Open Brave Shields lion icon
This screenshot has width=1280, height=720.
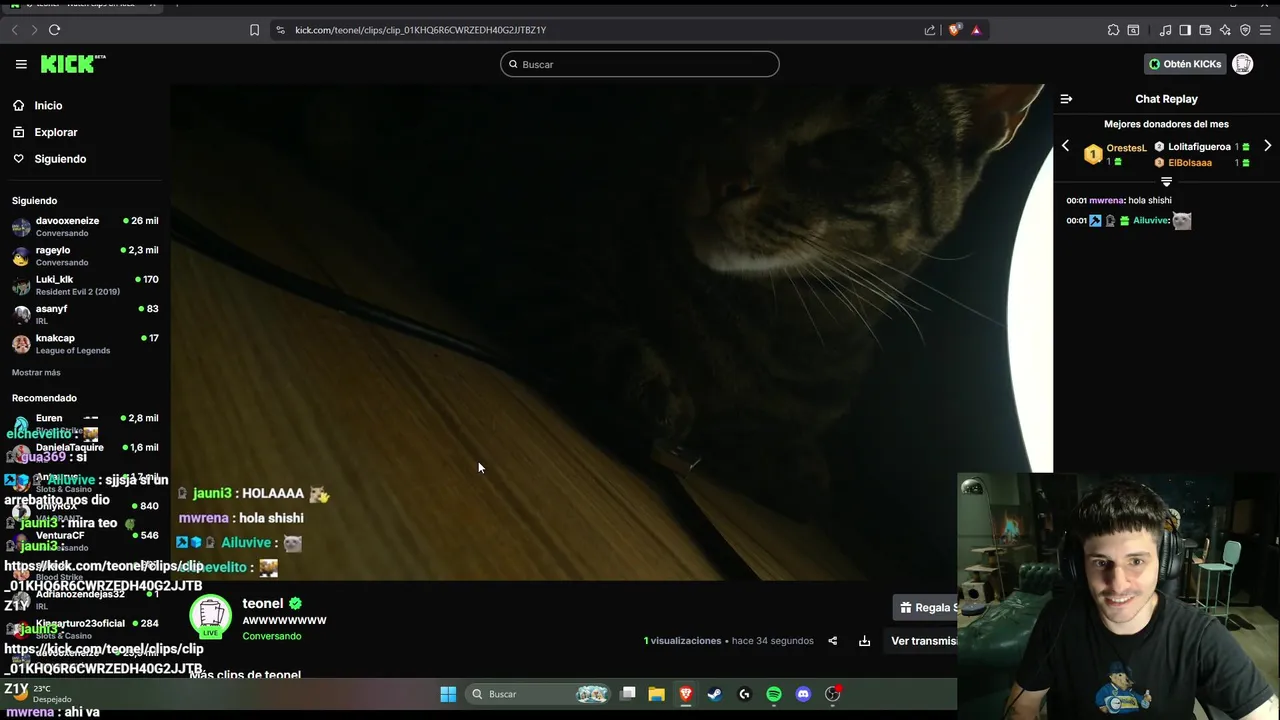tap(954, 30)
